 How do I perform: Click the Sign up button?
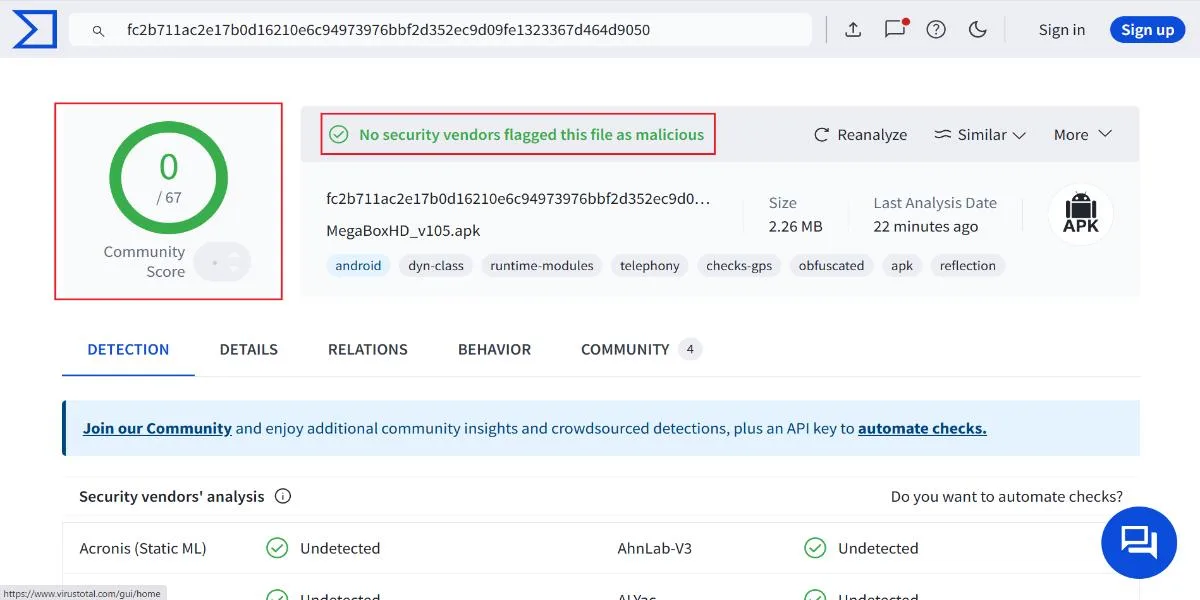click(x=1147, y=30)
